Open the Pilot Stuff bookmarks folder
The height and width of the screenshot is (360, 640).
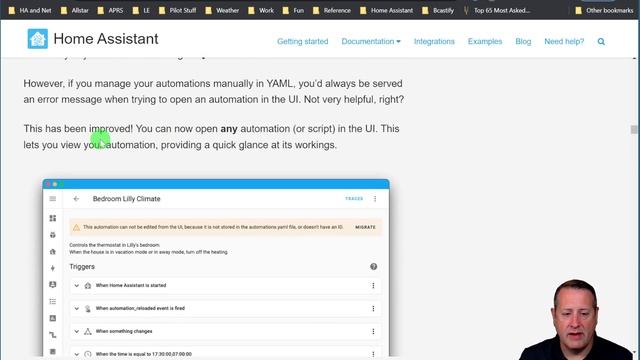pos(178,11)
